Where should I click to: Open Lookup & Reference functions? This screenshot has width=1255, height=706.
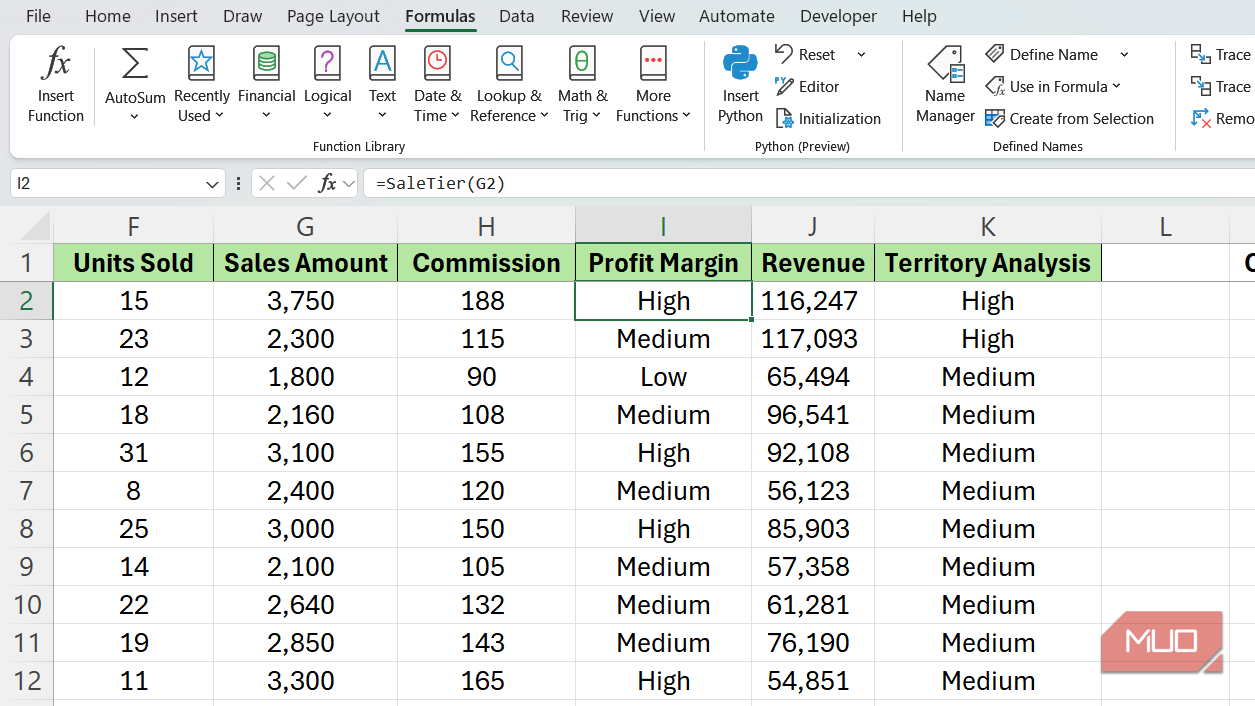click(x=509, y=85)
